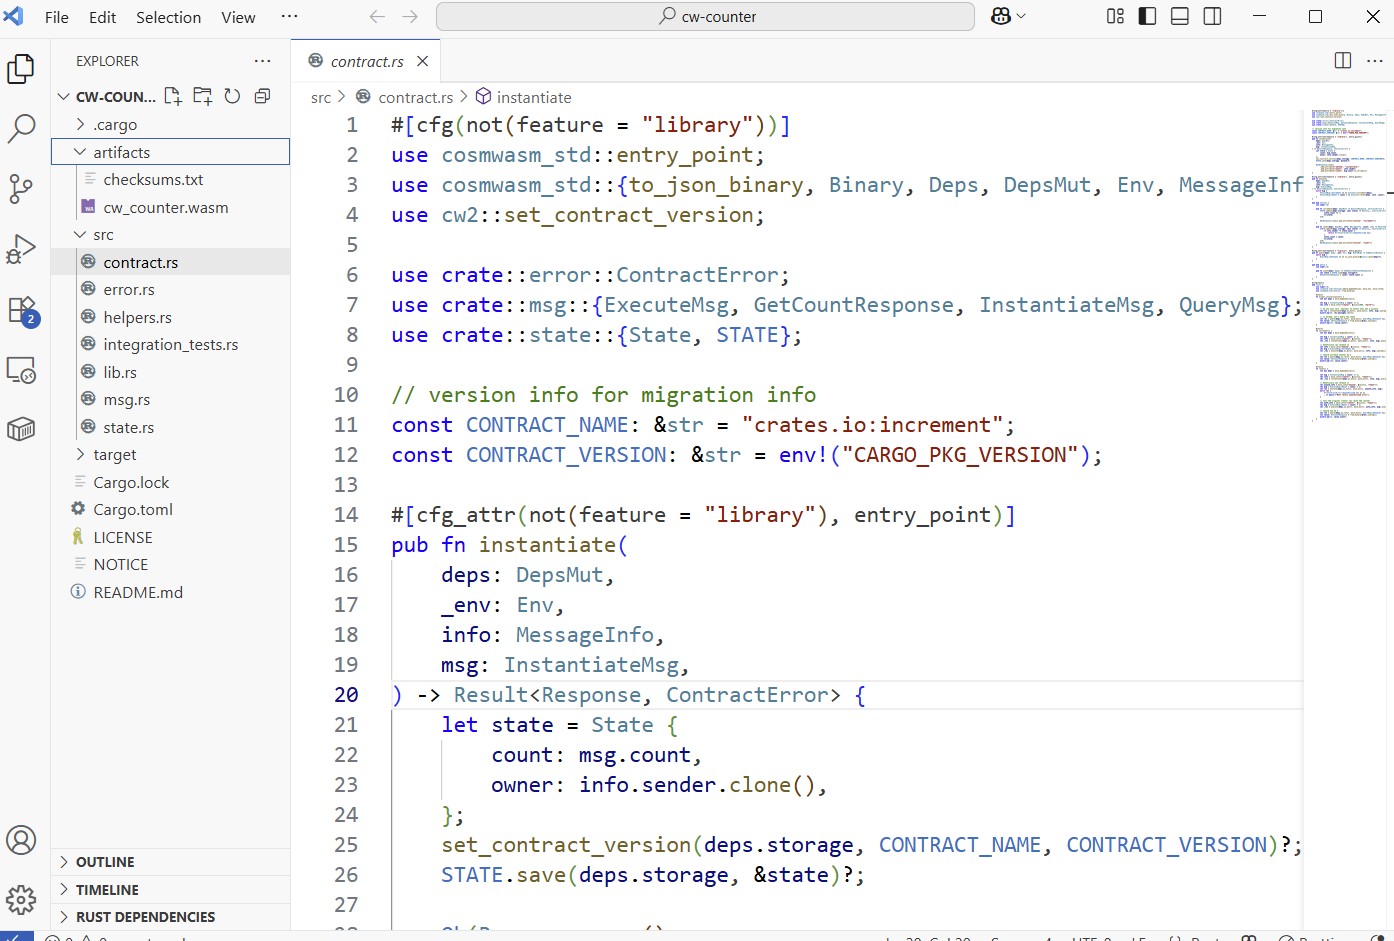Screen dimensions: 1394x941
Task: Refresh the explorer file tree
Action: (232, 96)
